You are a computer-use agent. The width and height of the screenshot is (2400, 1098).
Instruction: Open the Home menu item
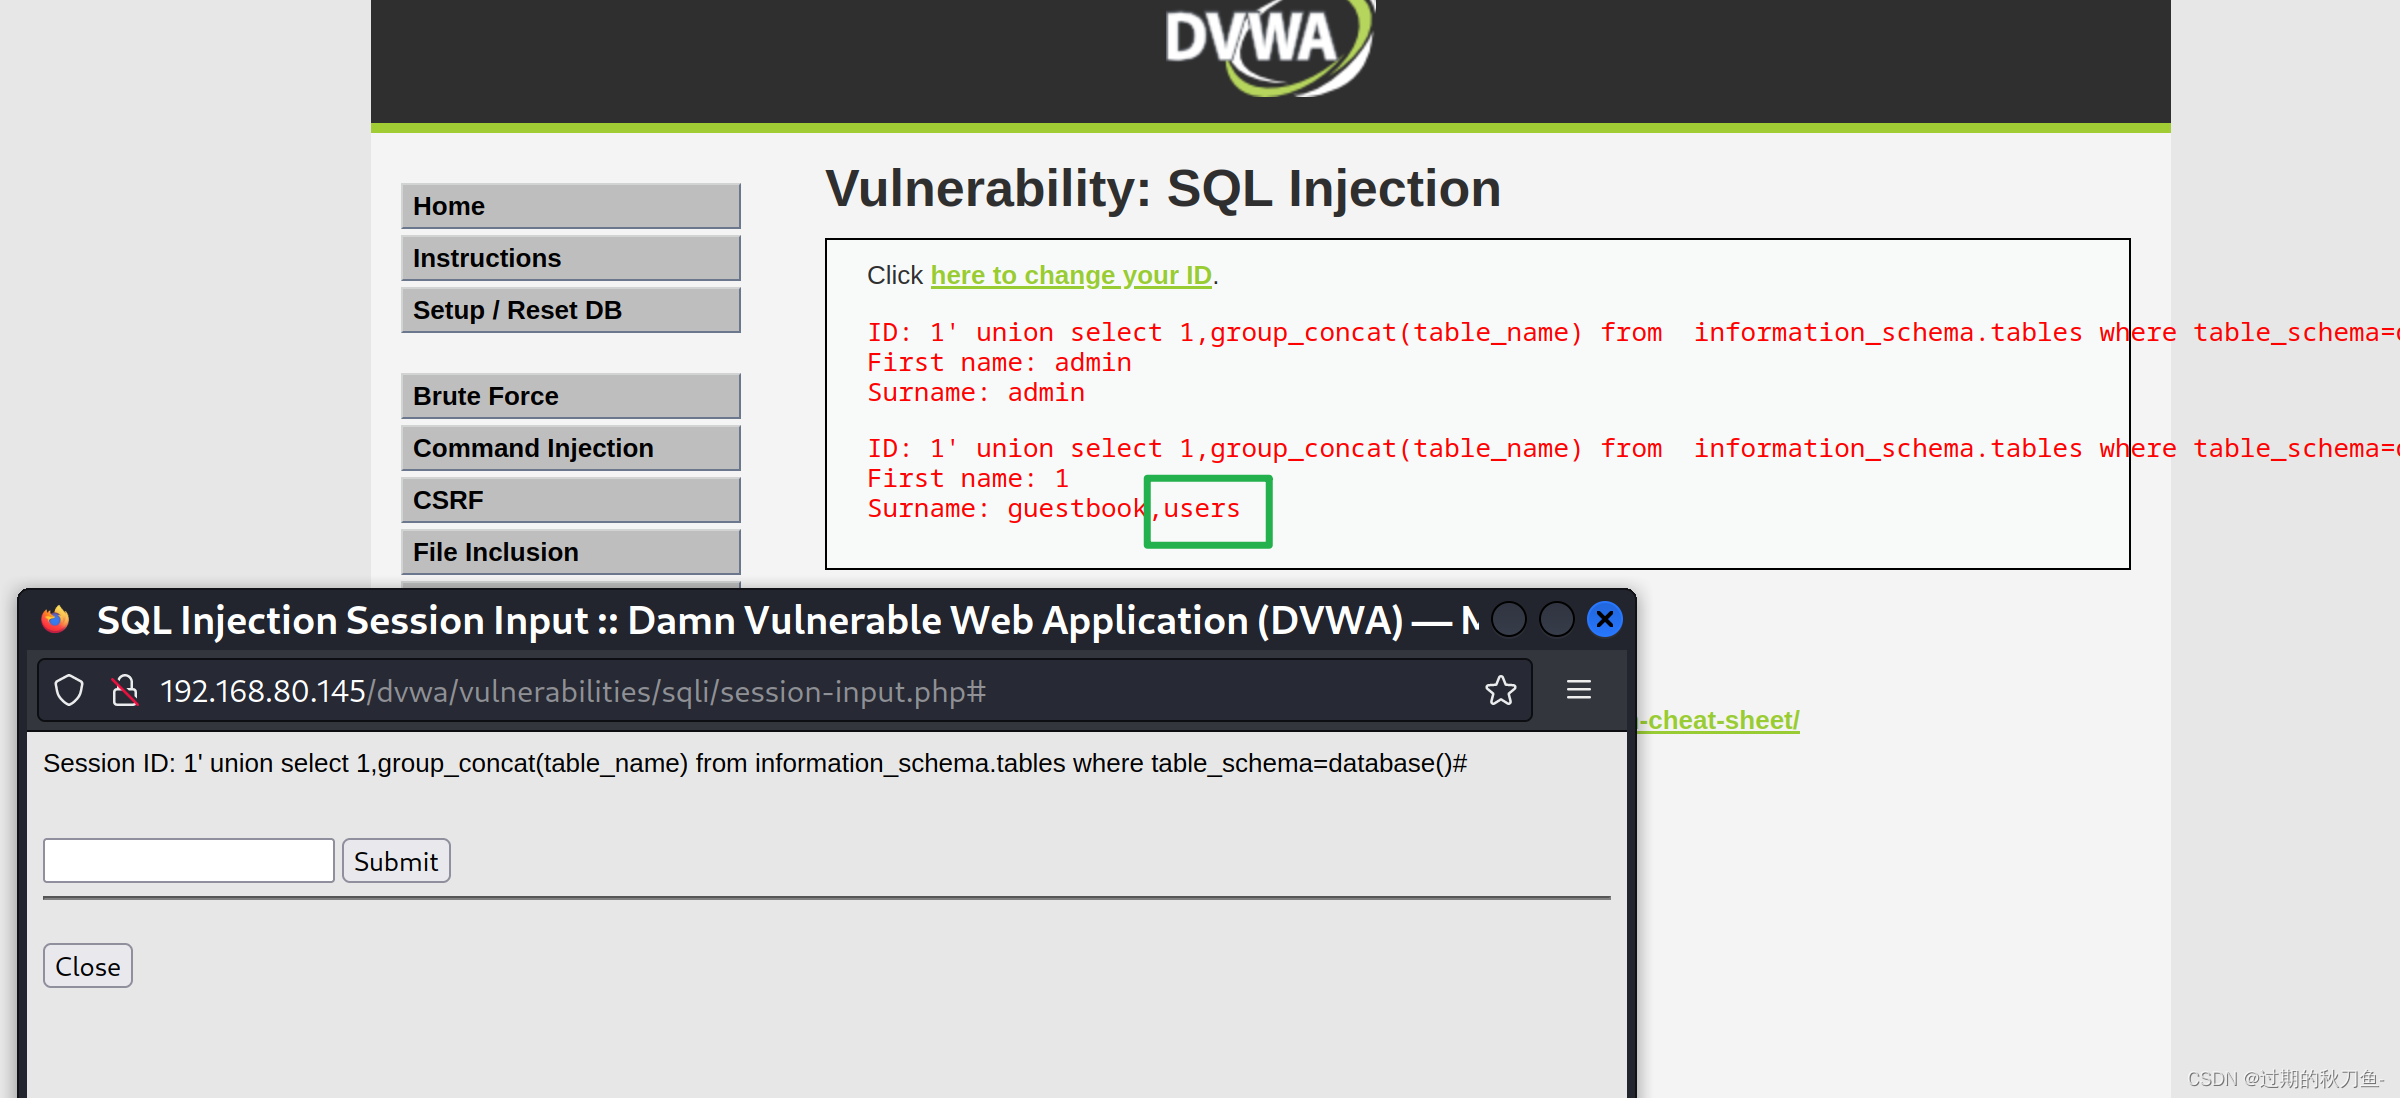[x=571, y=206]
